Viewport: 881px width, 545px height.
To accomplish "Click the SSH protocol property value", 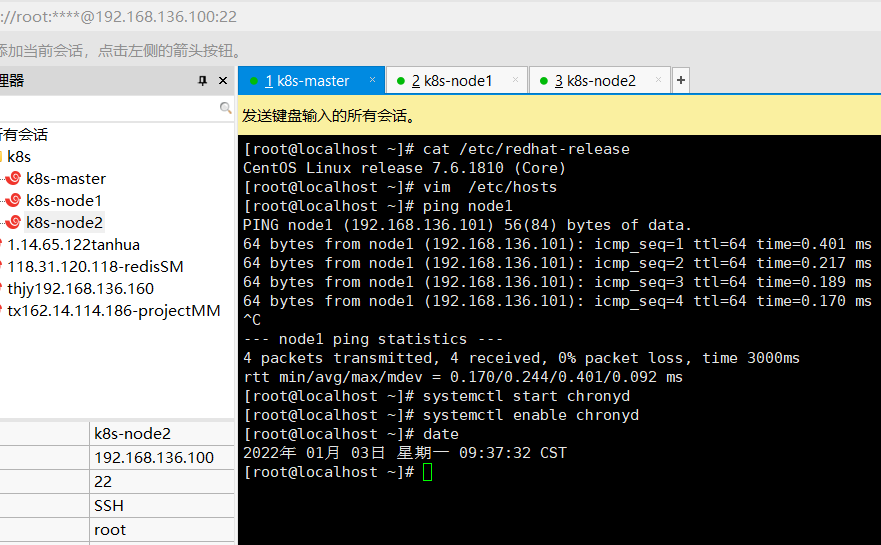I will 162,506.
